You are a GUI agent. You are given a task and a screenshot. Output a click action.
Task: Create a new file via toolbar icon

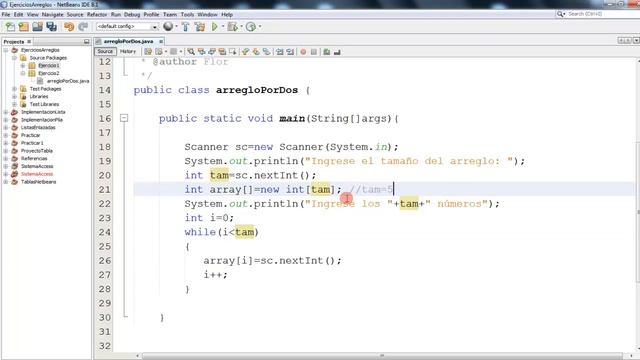[10, 27]
